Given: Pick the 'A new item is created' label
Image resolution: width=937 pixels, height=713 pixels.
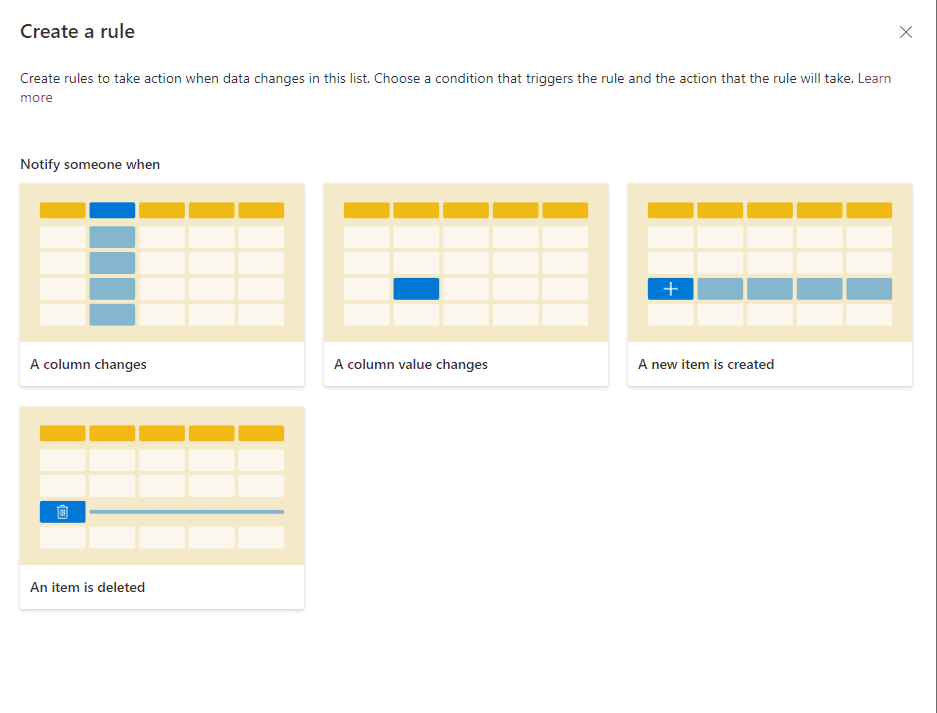Looking at the screenshot, I should (706, 364).
